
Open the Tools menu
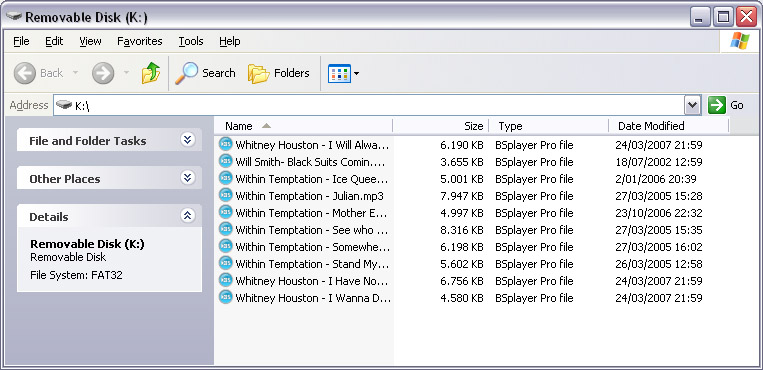(191, 41)
